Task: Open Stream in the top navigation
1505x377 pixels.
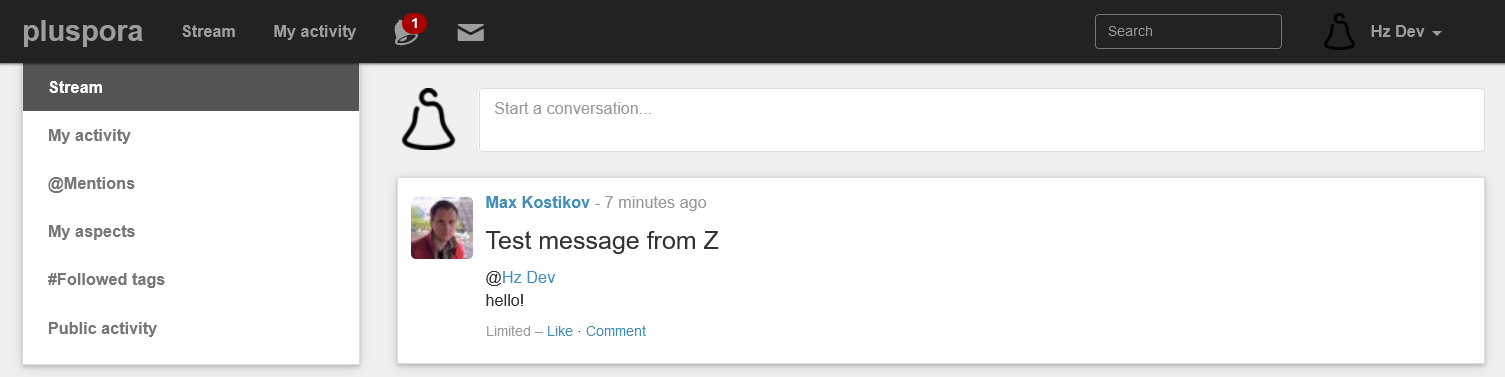Action: click(209, 31)
